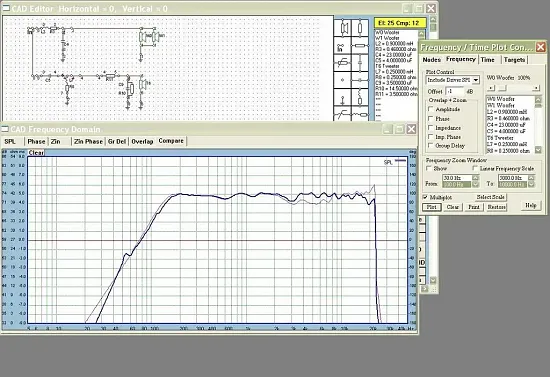Select 'C4 = 23.00000 uF' in CAD Editor list

tap(396, 55)
